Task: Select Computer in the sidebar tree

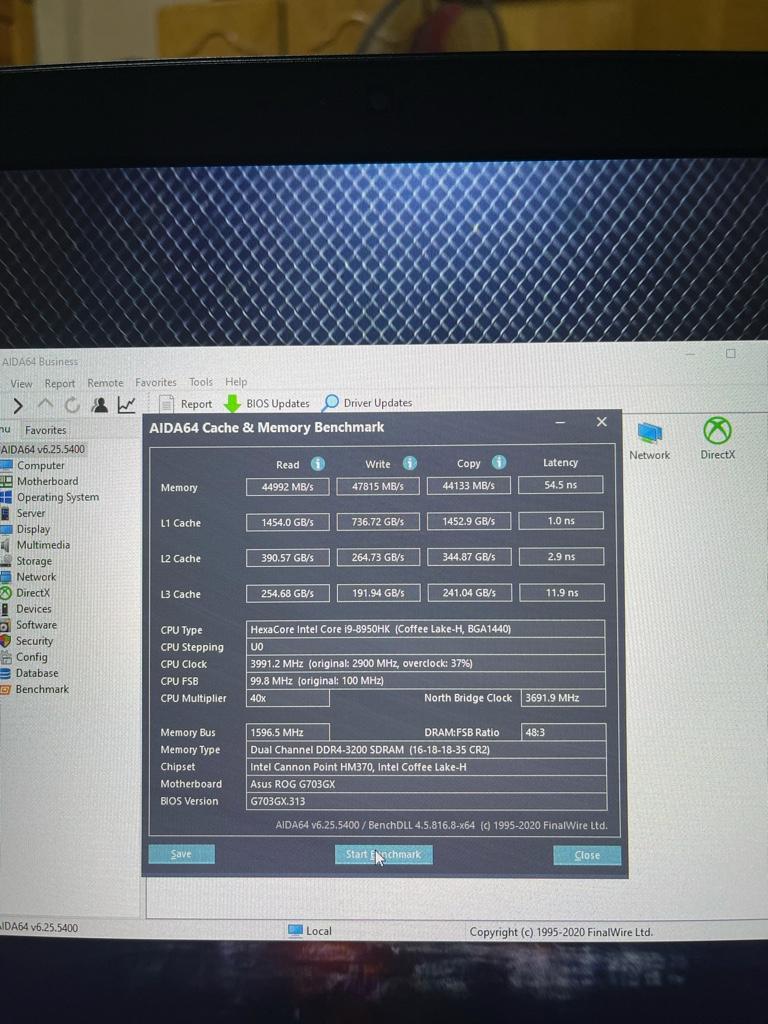Action: 40,465
